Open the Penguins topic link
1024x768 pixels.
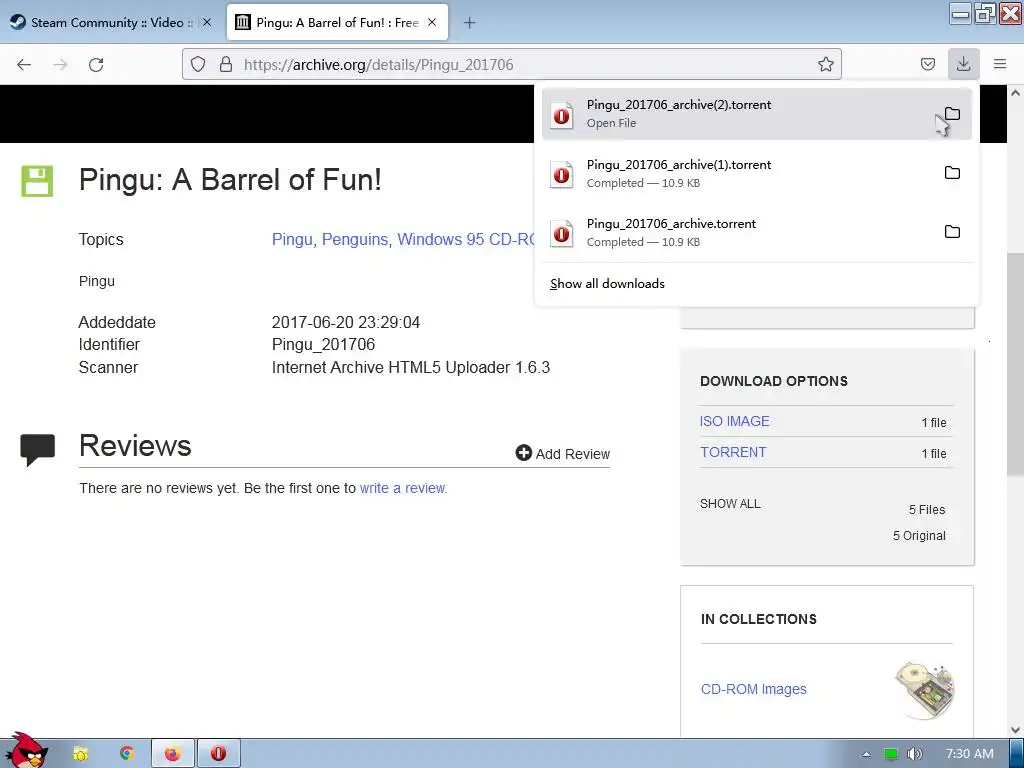click(355, 239)
